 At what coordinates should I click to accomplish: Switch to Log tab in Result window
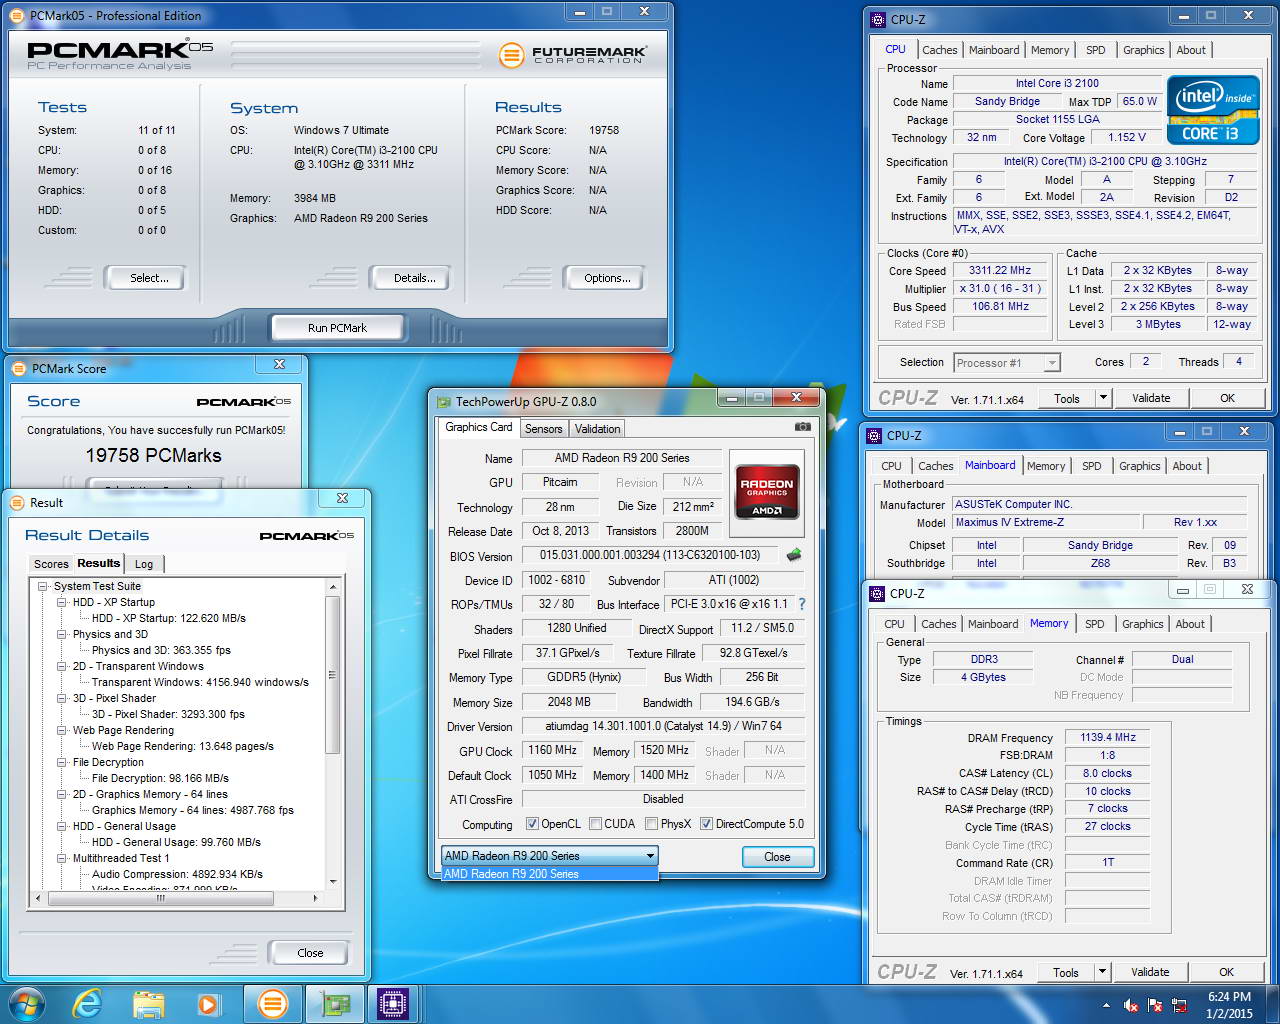[x=144, y=564]
